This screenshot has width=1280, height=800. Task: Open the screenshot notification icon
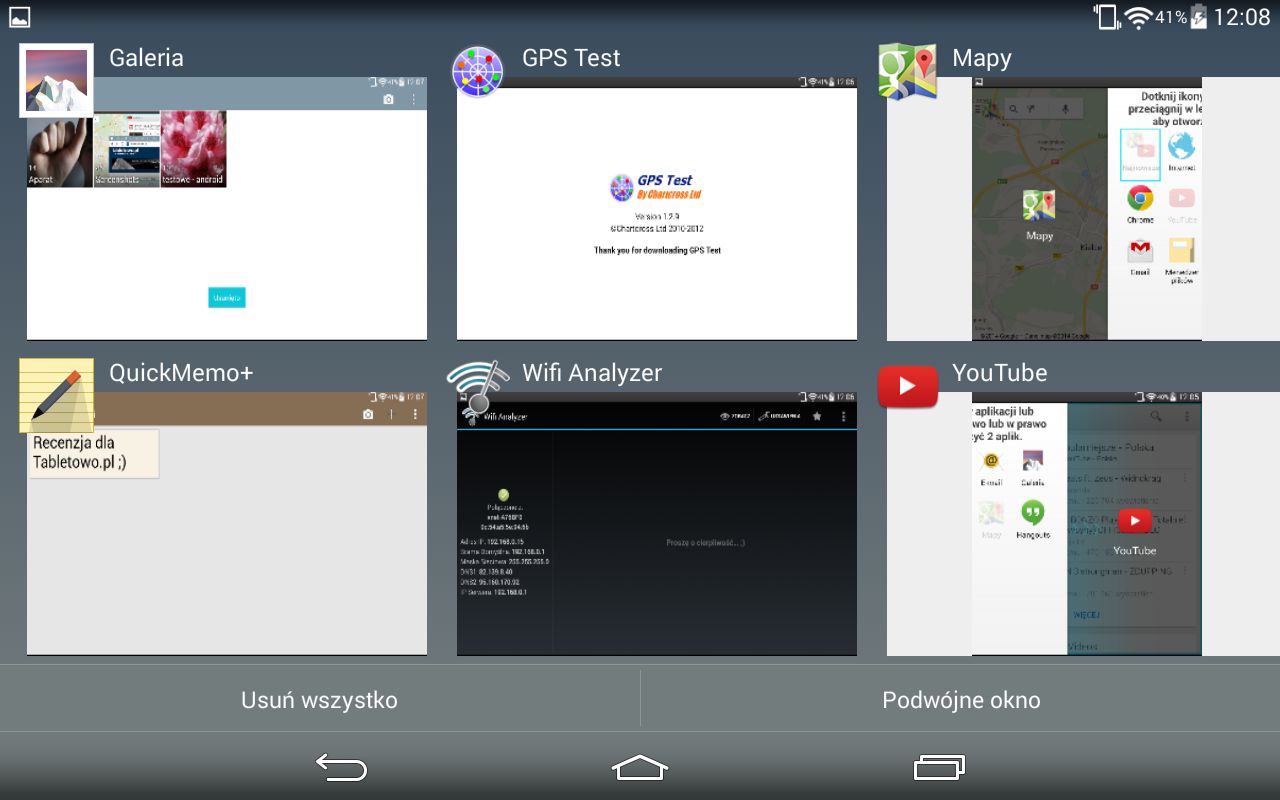pyautogui.click(x=19, y=17)
